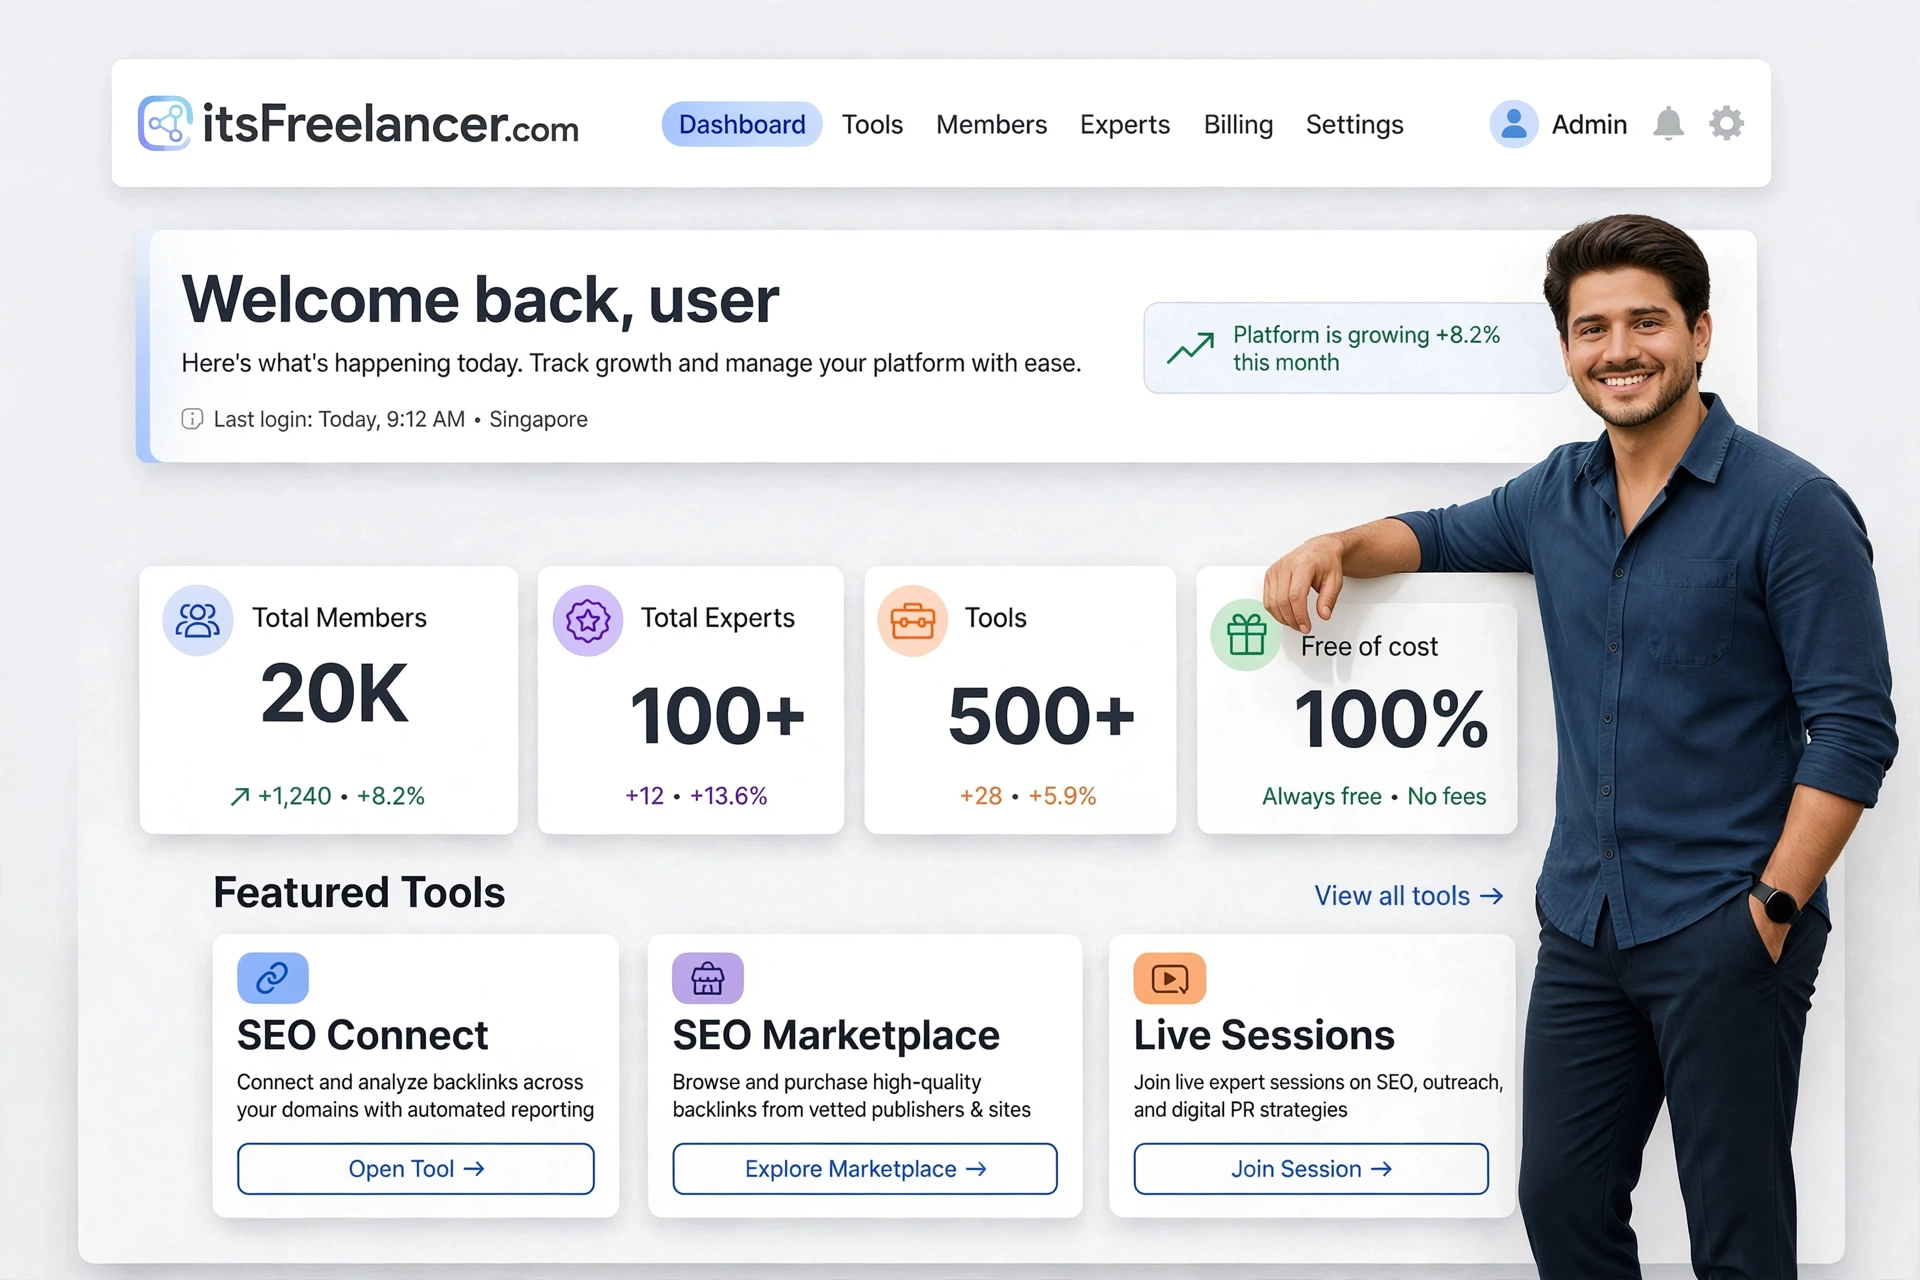Image resolution: width=1920 pixels, height=1280 pixels.
Task: Click the Free of cost gift icon
Action: [1246, 635]
